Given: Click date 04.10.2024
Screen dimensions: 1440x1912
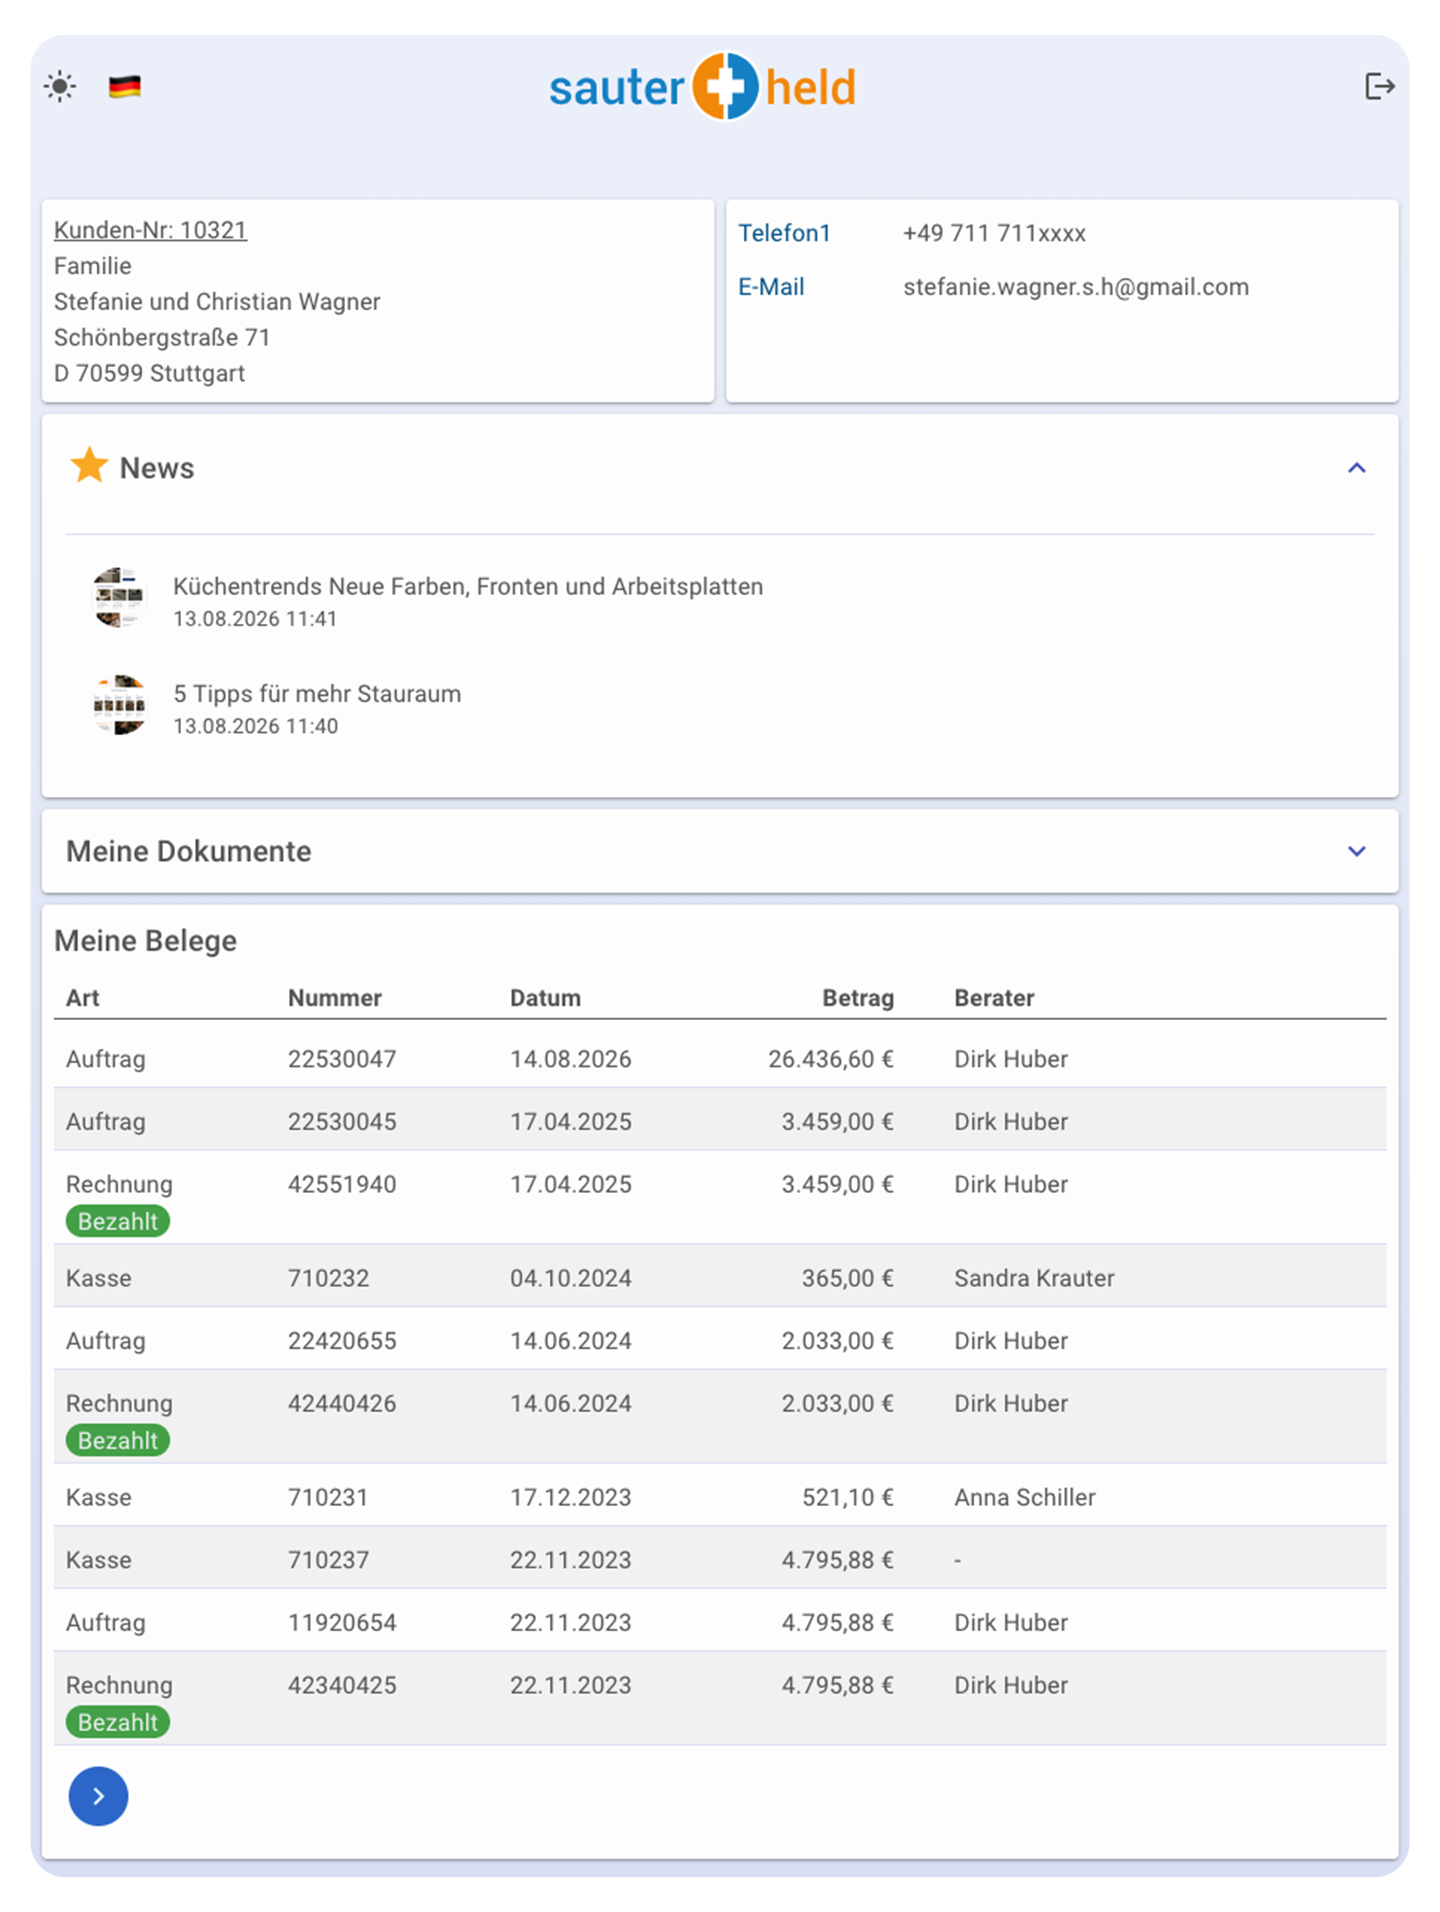Looking at the screenshot, I should coord(571,1278).
